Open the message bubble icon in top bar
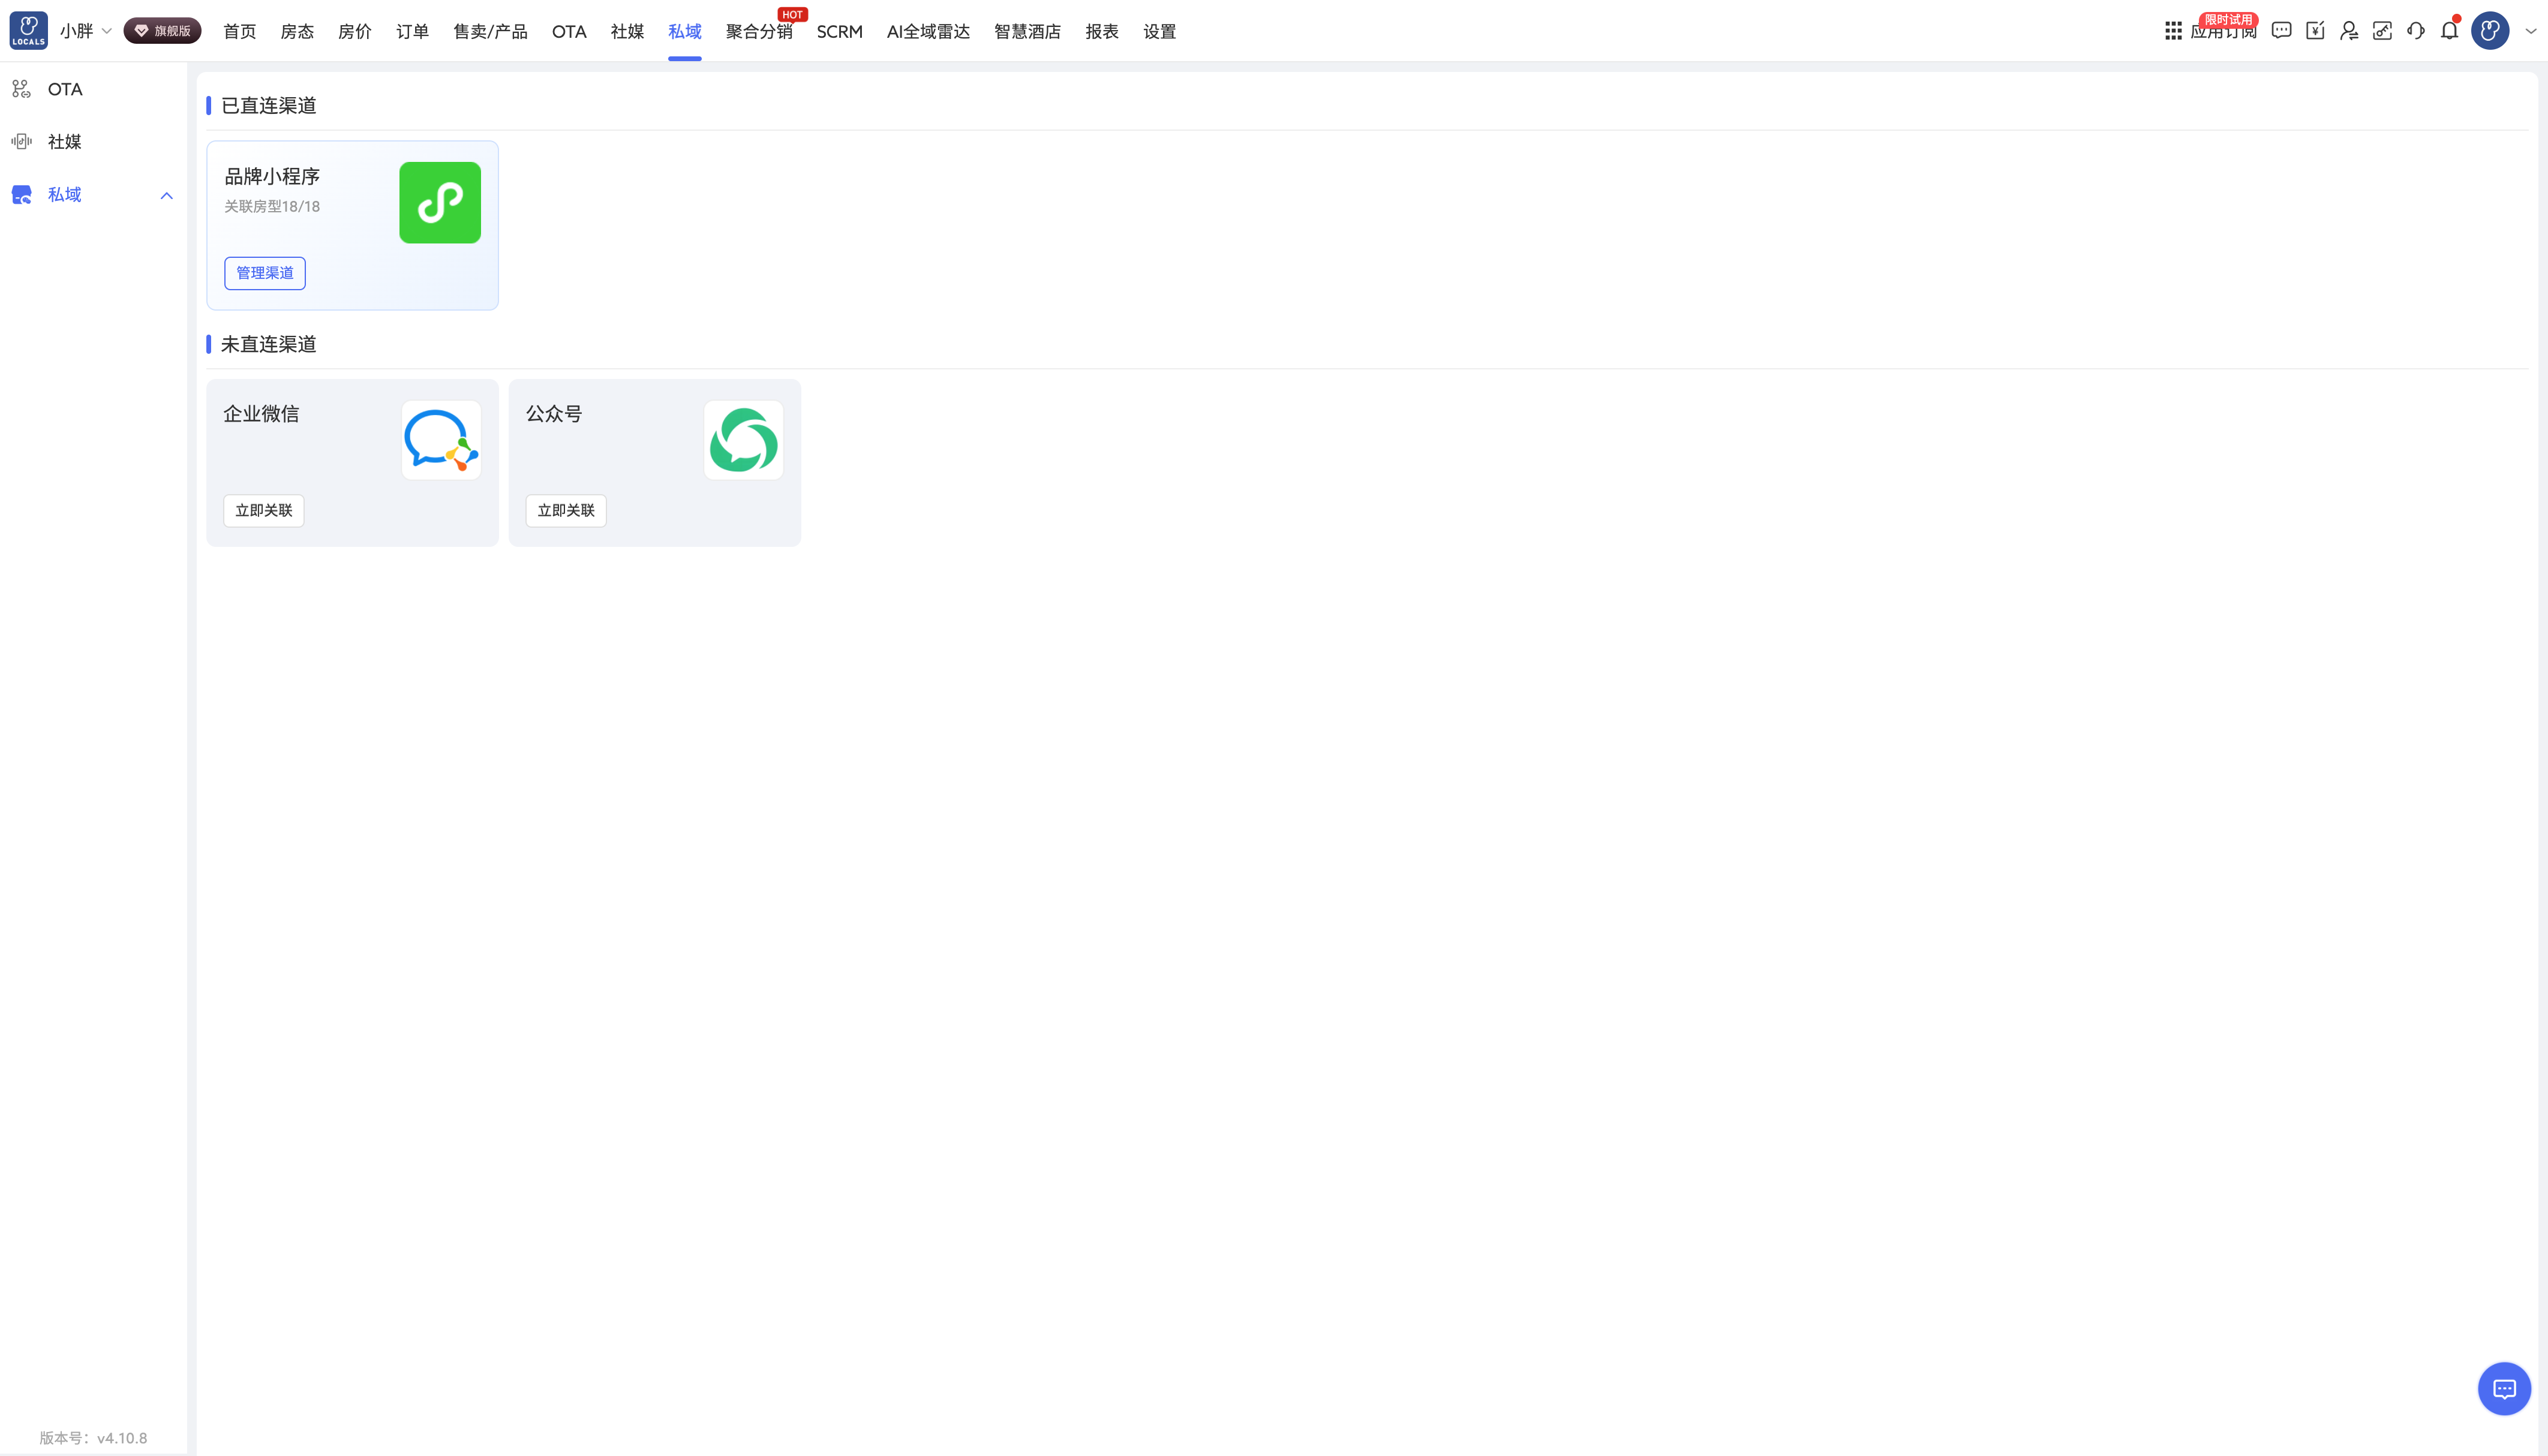 2281,31
